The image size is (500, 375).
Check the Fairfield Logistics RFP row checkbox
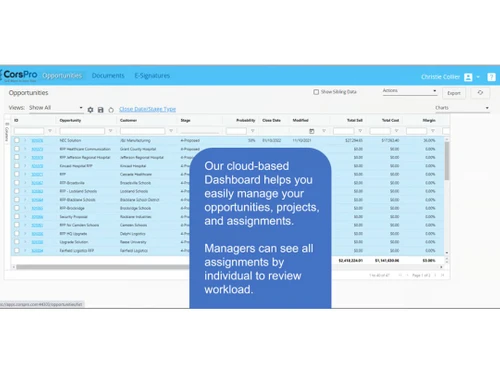point(17,250)
